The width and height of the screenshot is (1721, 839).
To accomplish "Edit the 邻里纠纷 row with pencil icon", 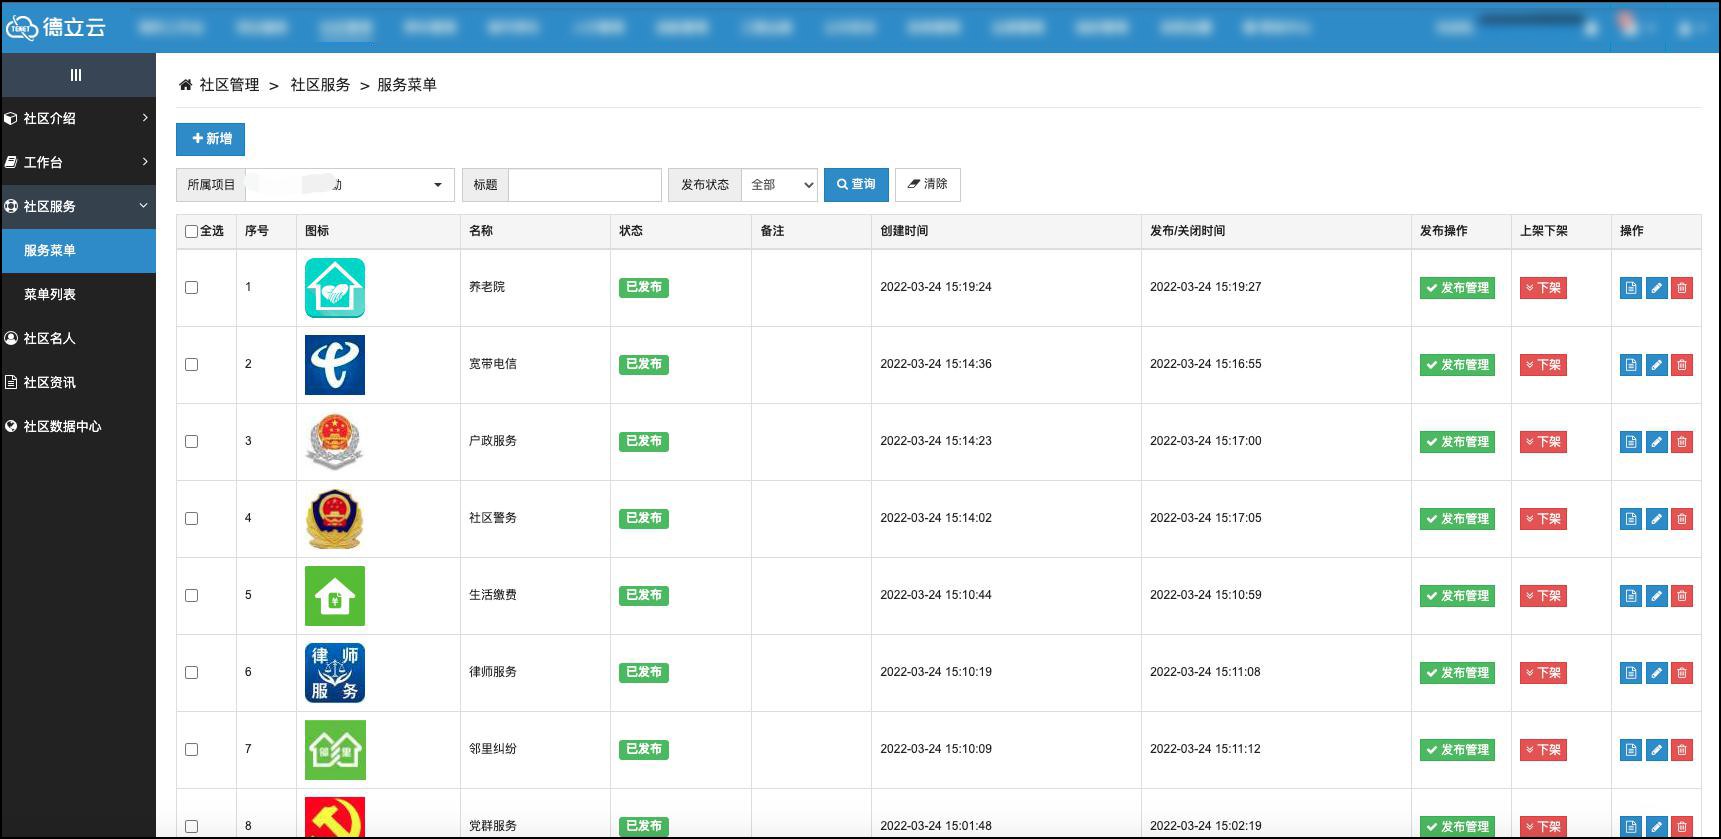I will coord(1657,750).
